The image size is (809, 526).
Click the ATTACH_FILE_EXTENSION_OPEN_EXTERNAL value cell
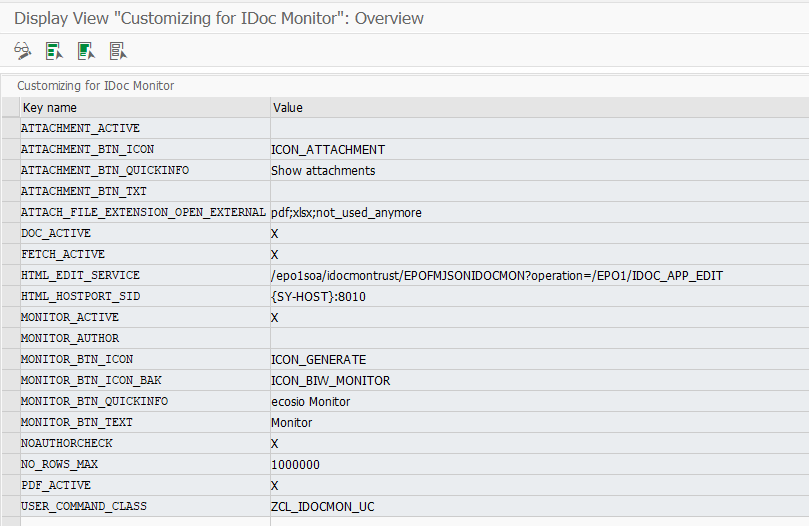tap(540, 213)
